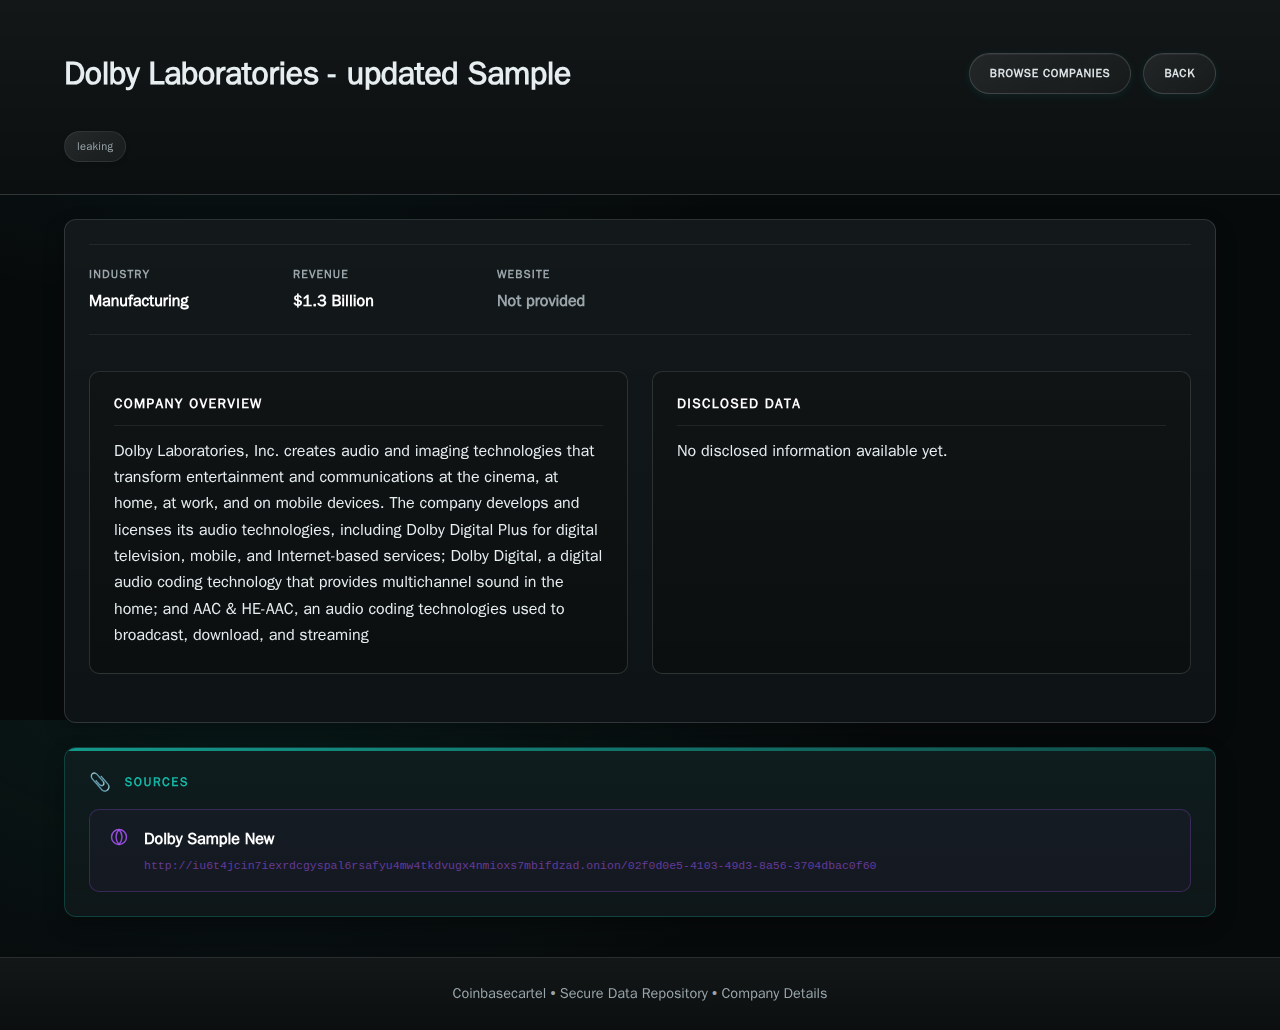The image size is (1280, 1030).
Task: Click the Company Overview section heading
Action: (x=188, y=404)
